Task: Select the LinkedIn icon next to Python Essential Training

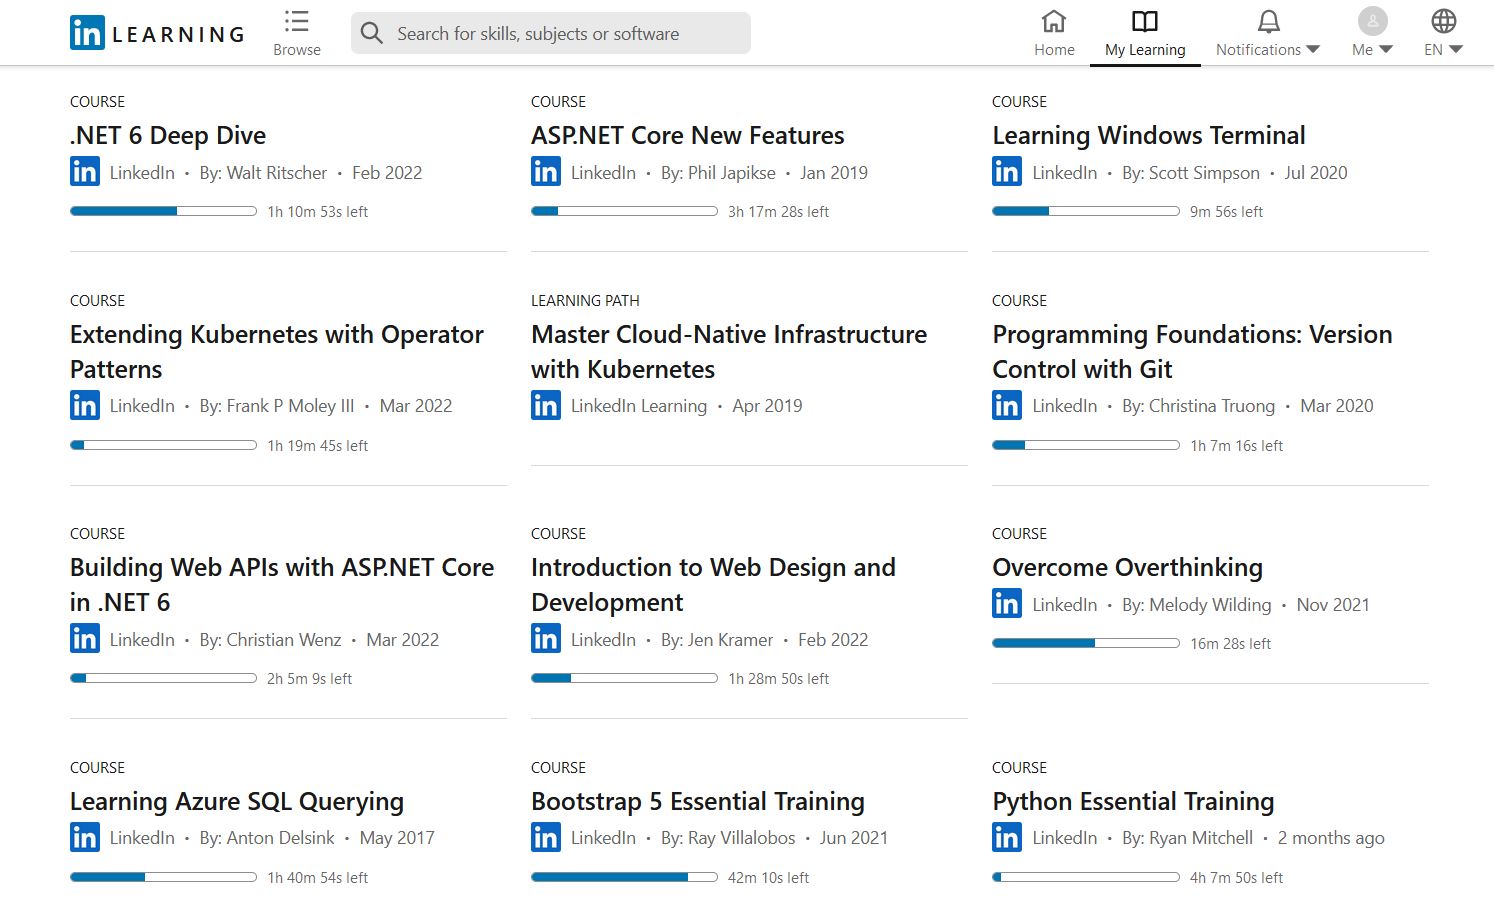Action: pos(1006,837)
